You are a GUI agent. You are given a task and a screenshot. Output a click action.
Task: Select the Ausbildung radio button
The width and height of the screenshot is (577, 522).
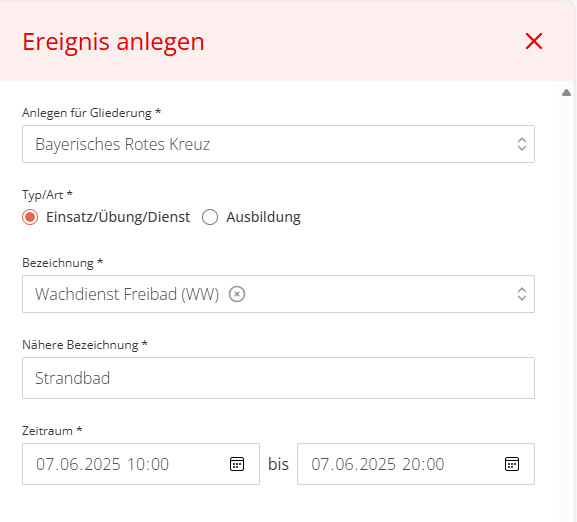210,217
